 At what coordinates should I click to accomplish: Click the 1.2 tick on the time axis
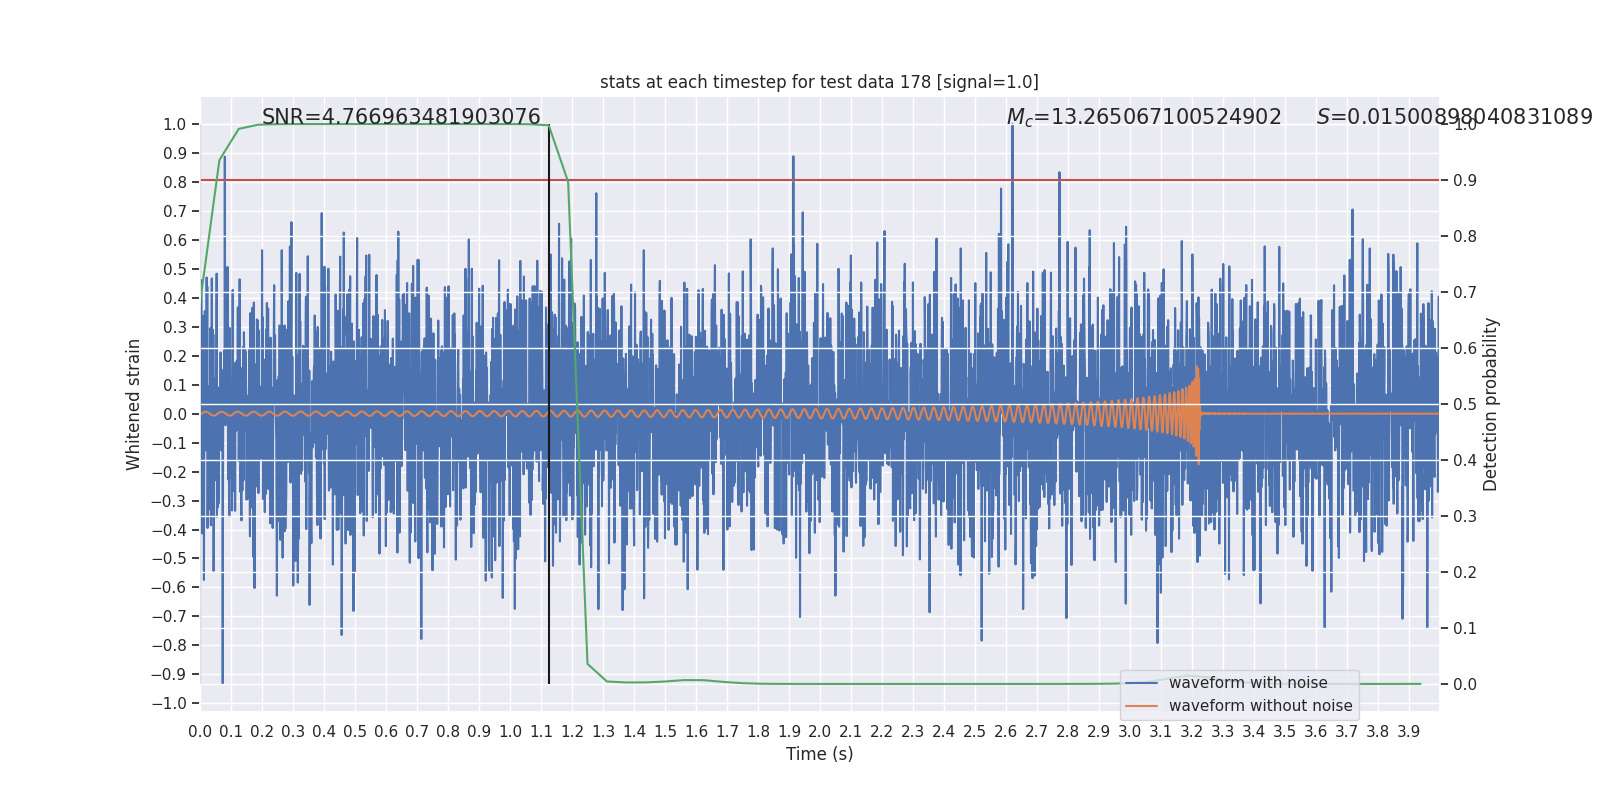(572, 732)
